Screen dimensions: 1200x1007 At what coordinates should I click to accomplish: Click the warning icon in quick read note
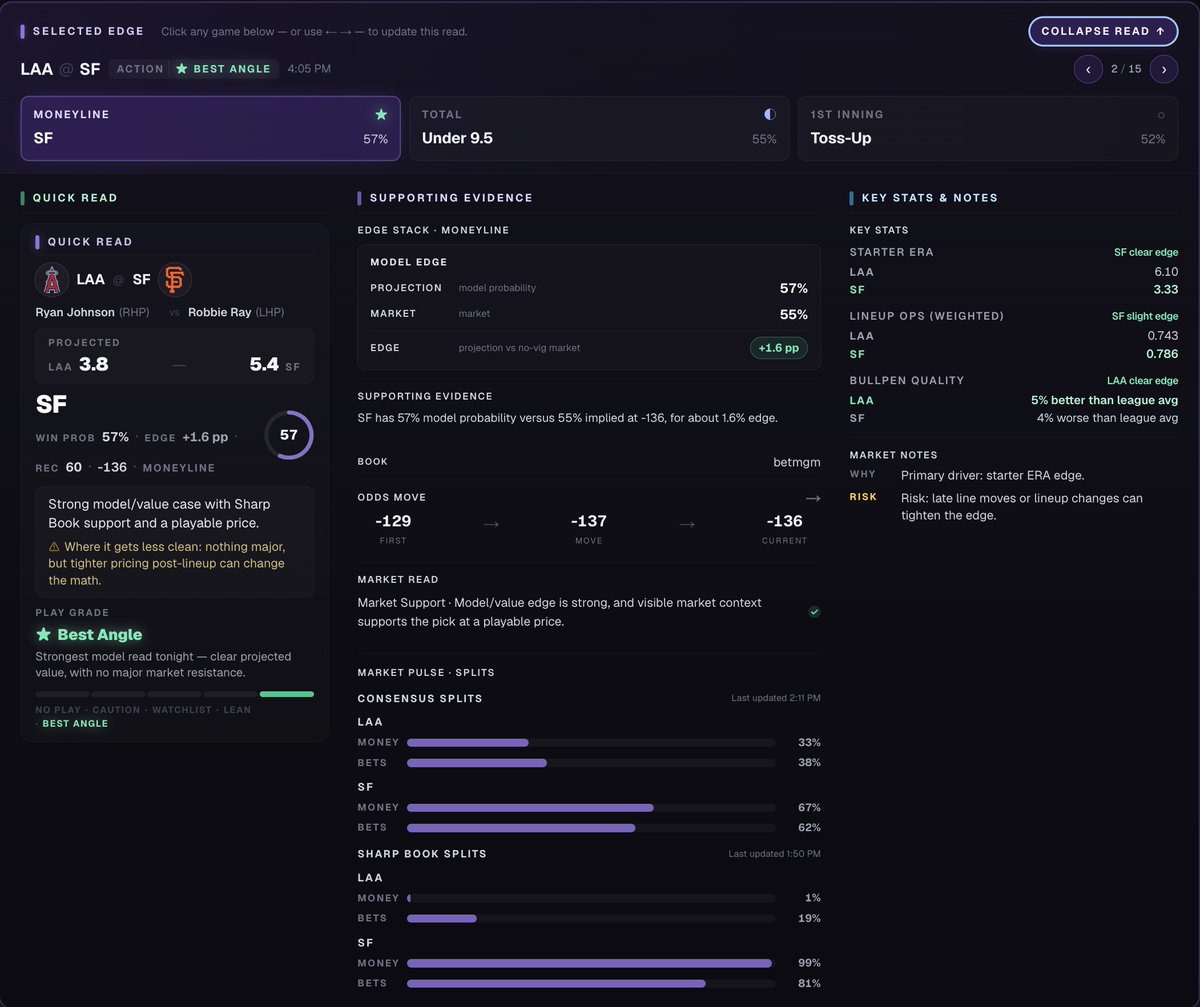click(x=54, y=547)
